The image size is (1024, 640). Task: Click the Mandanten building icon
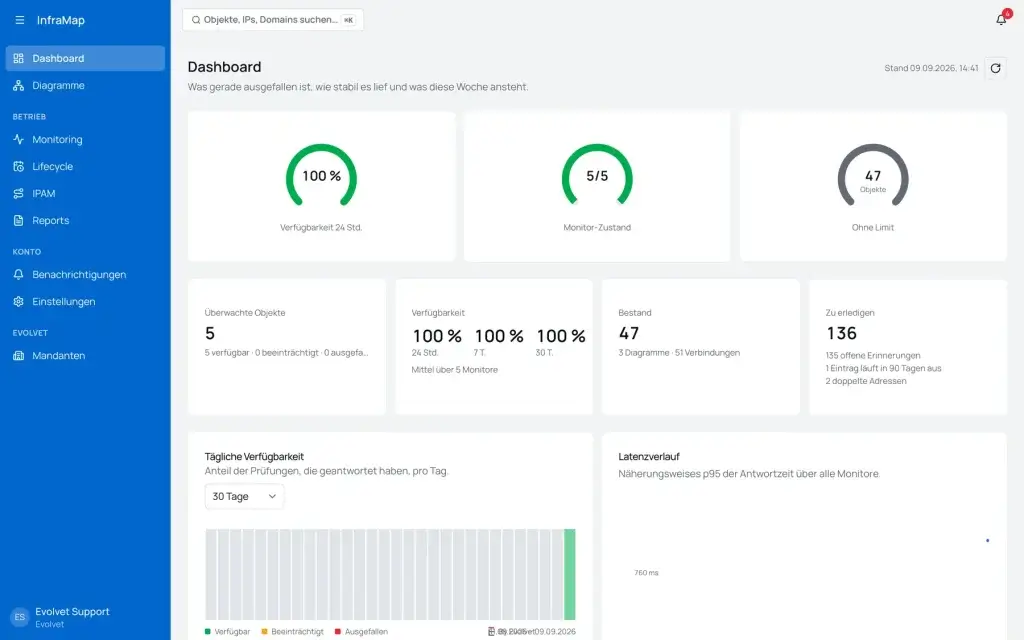pos(18,356)
